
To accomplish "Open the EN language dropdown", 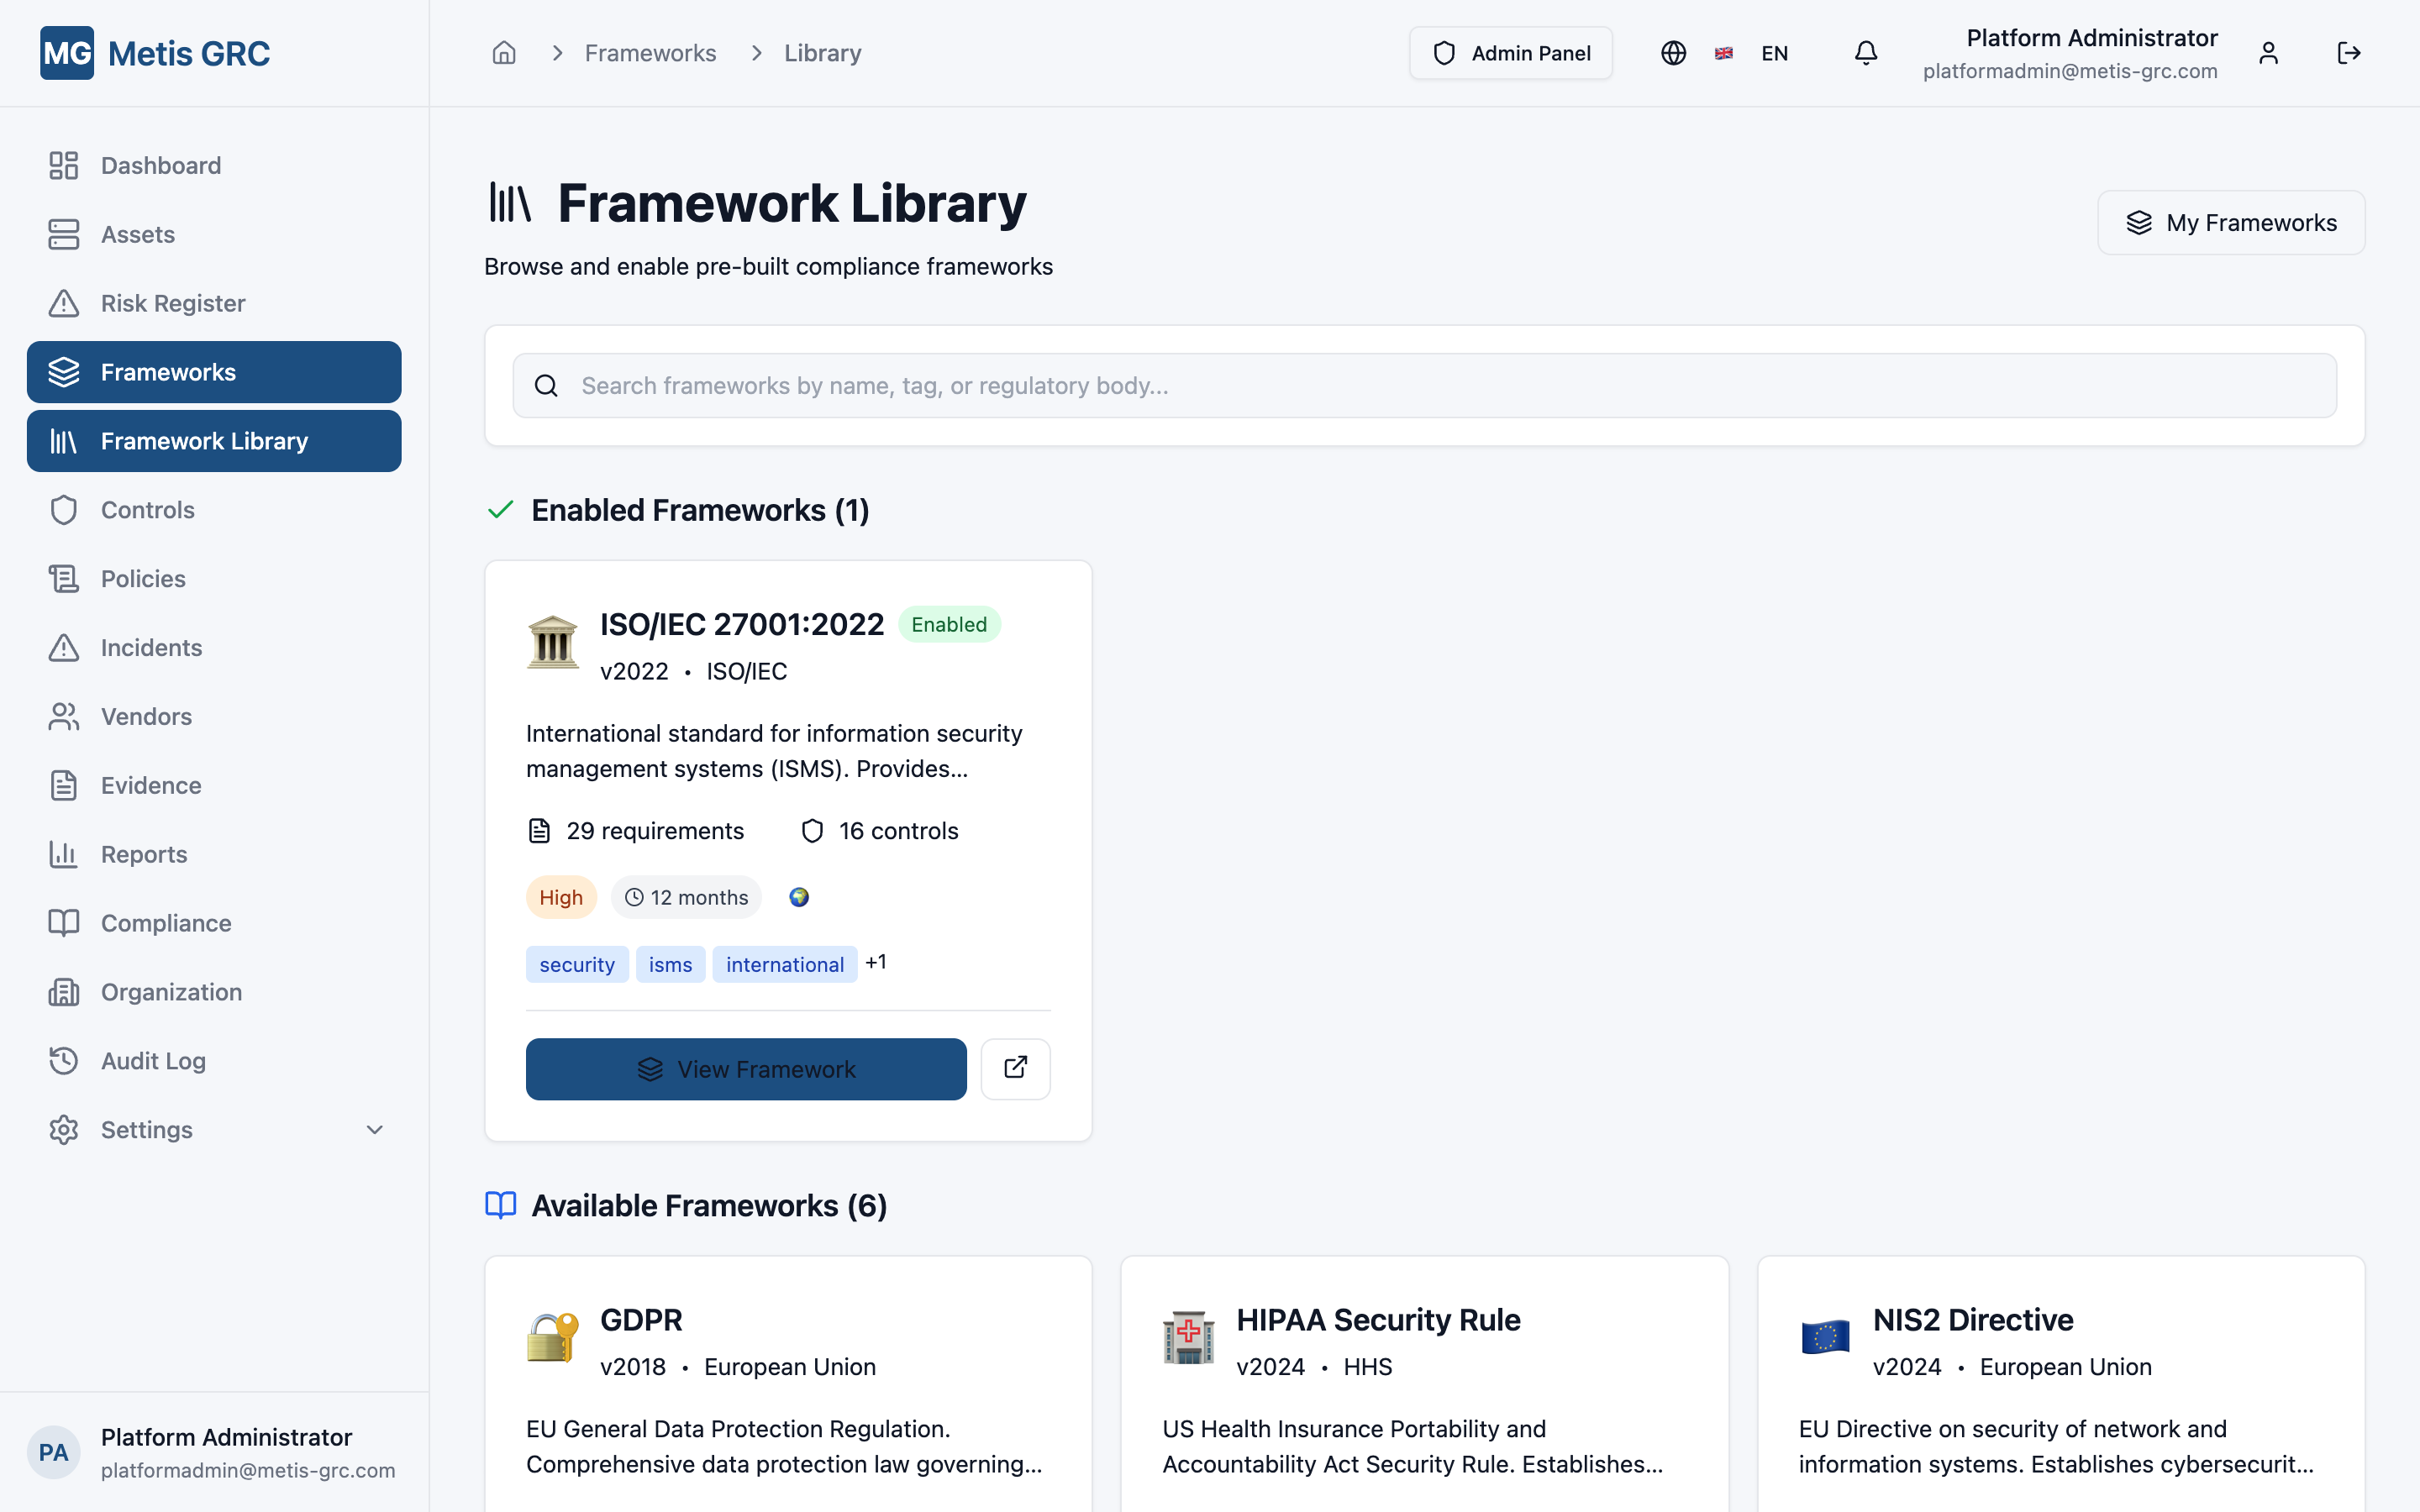I will [1775, 52].
